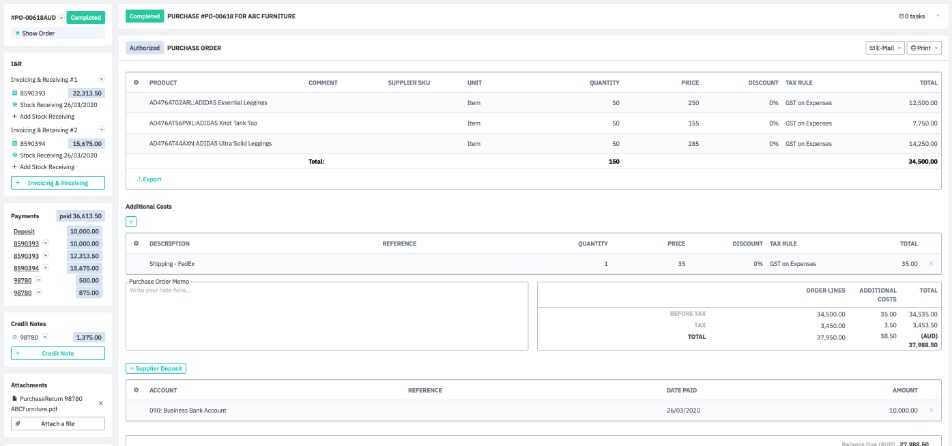The image size is (952, 446).
Task: Click the gear icon in Product table header
Action: tap(136, 82)
